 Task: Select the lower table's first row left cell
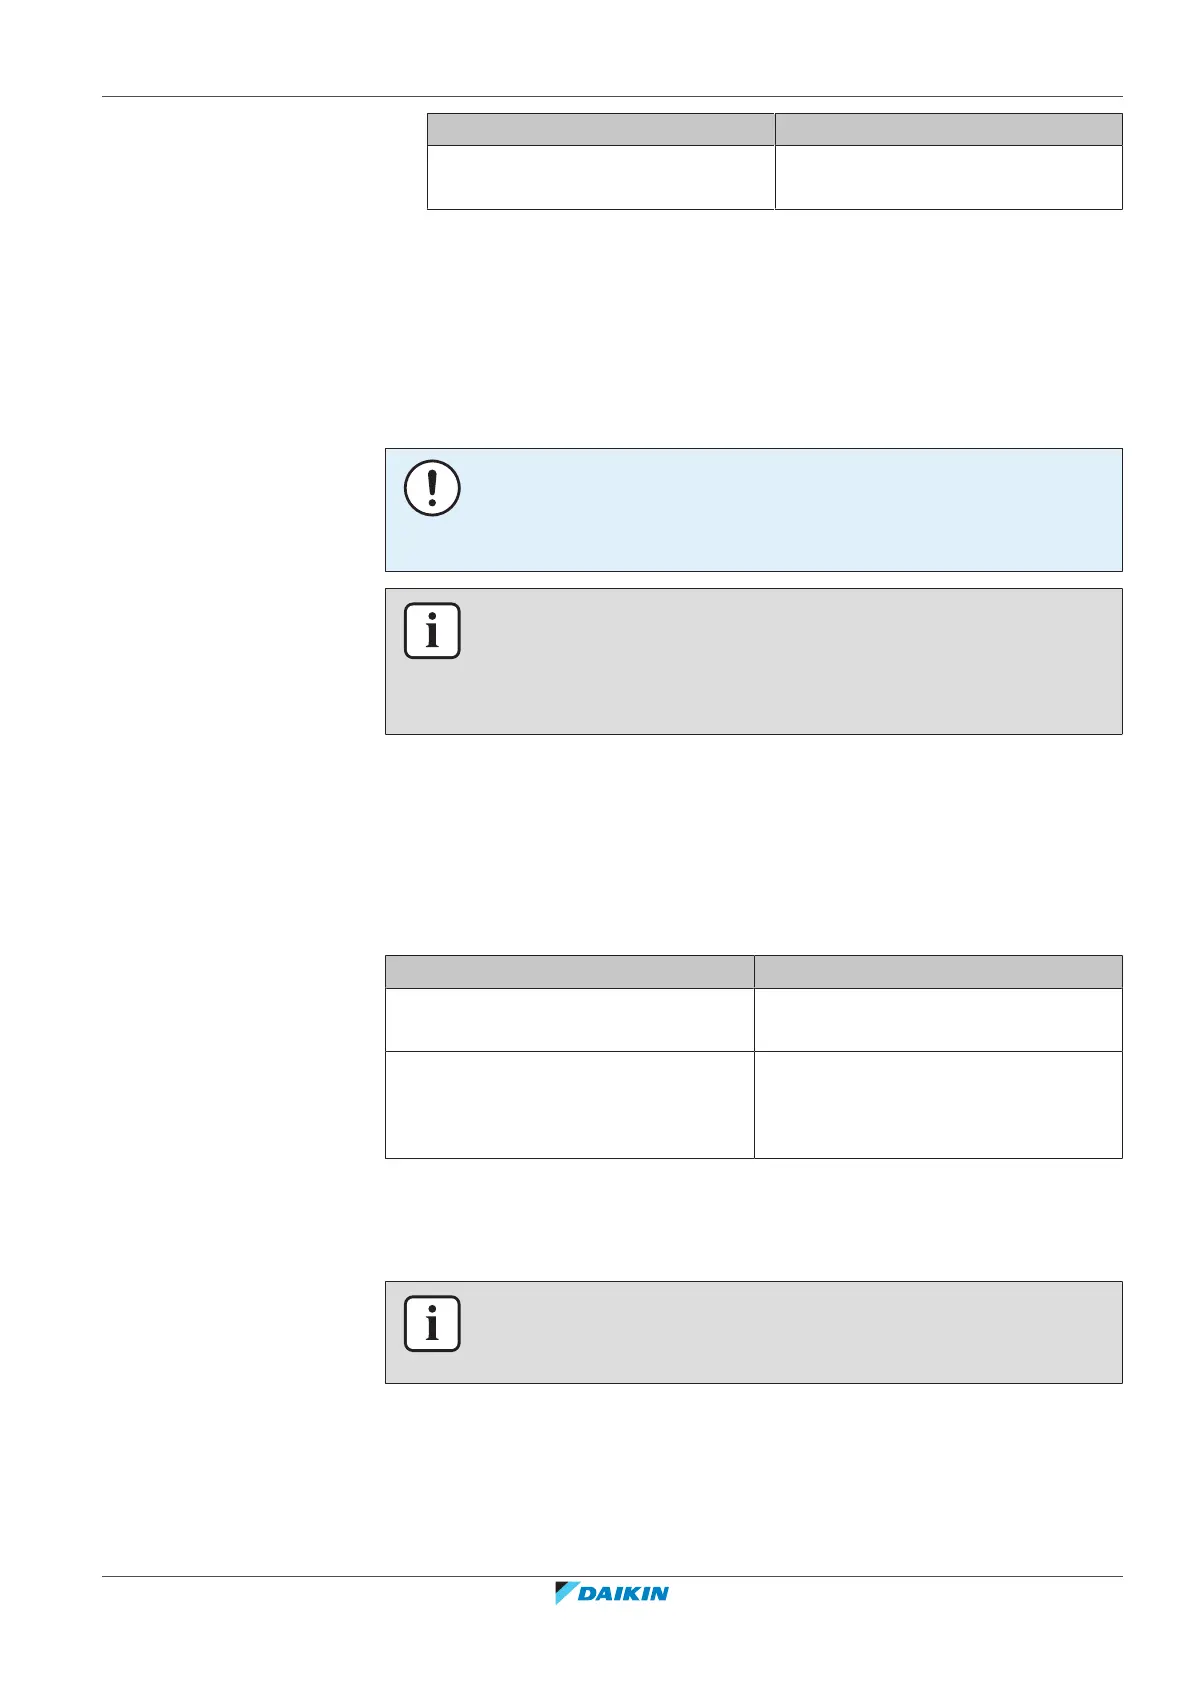(569, 1019)
